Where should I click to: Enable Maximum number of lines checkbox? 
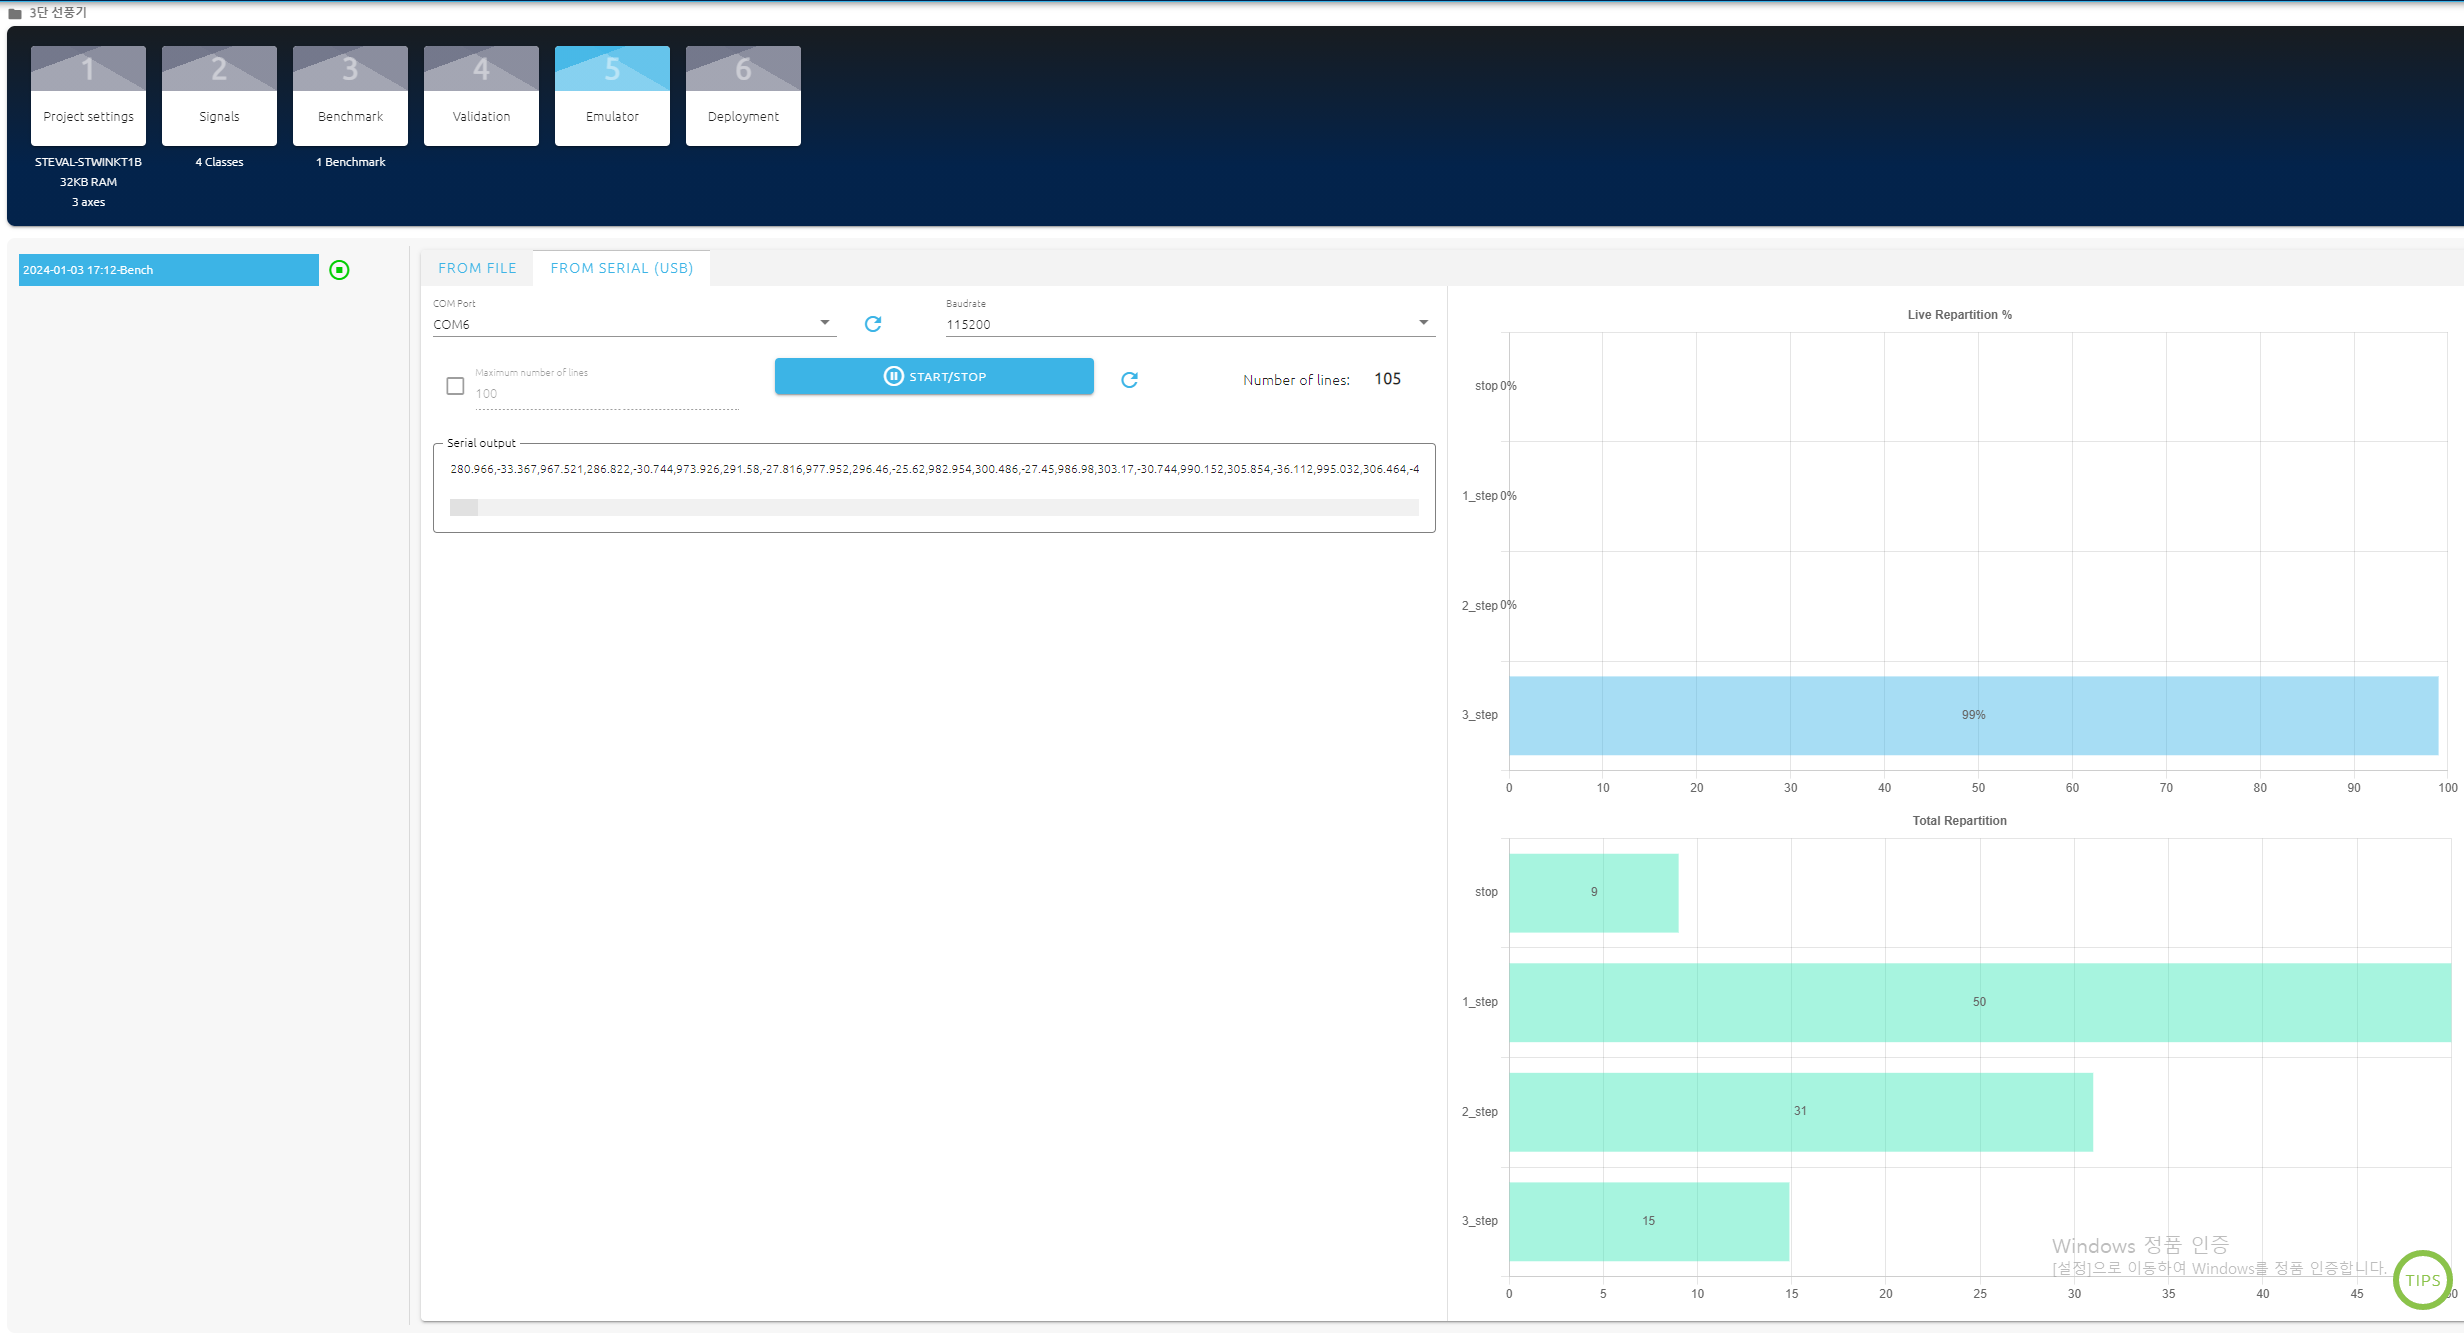[455, 386]
